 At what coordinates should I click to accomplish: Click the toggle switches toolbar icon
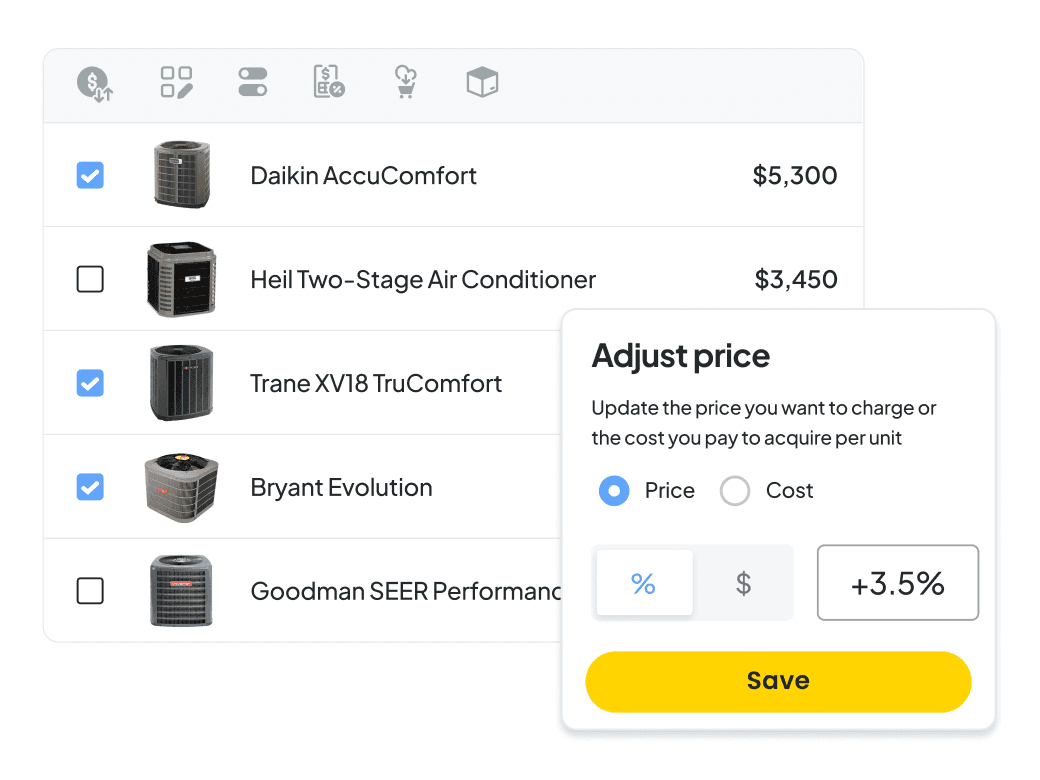253,82
